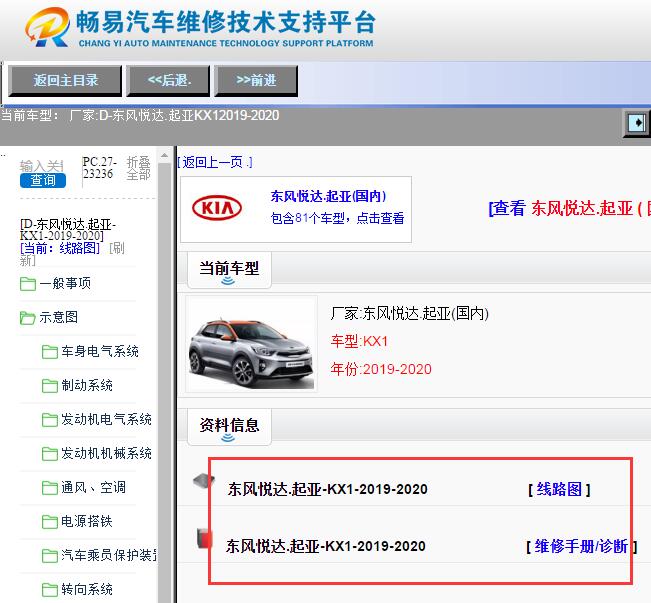651x603 pixels.
Task: Click the folder icon next to 转向系统
Action: tap(50, 590)
